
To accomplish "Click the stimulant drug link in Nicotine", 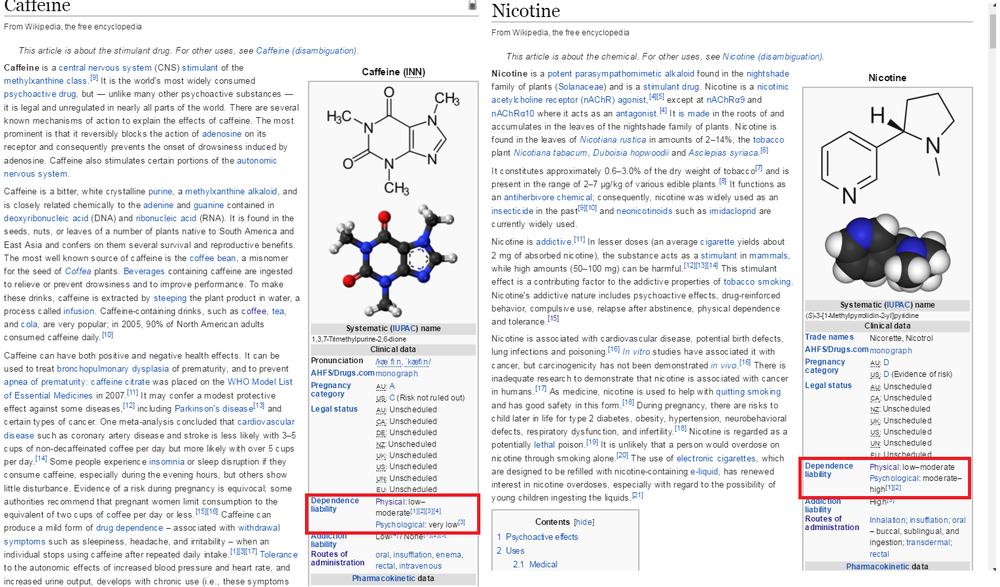I will coord(671,87).
